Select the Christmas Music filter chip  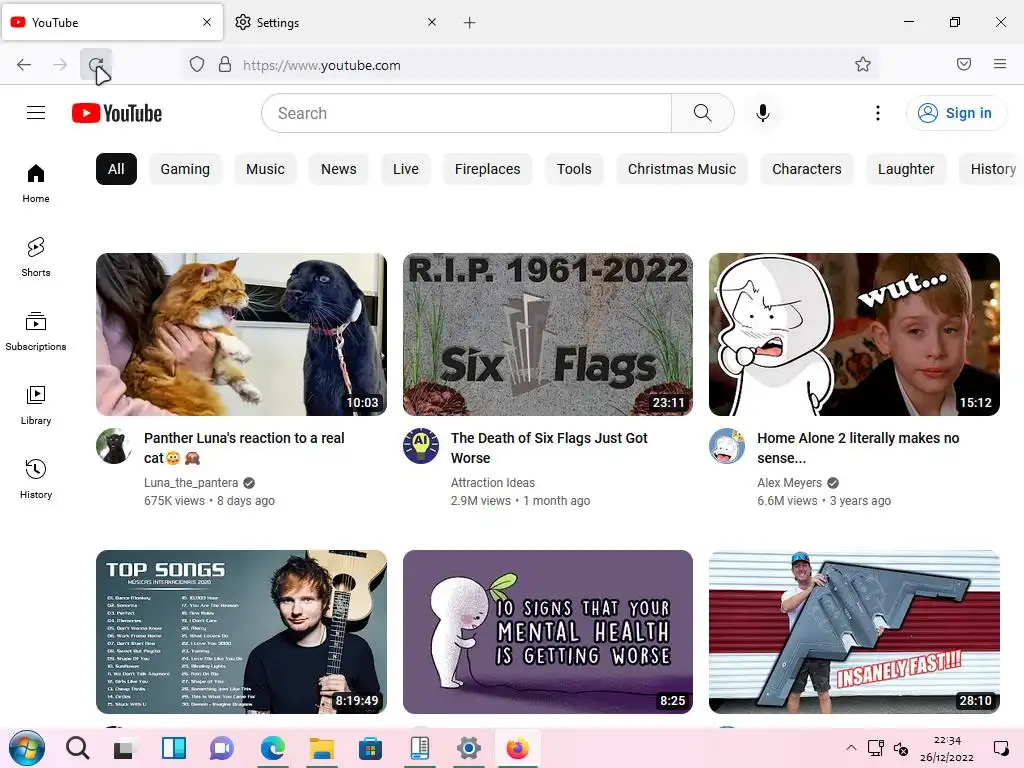[x=682, y=169]
